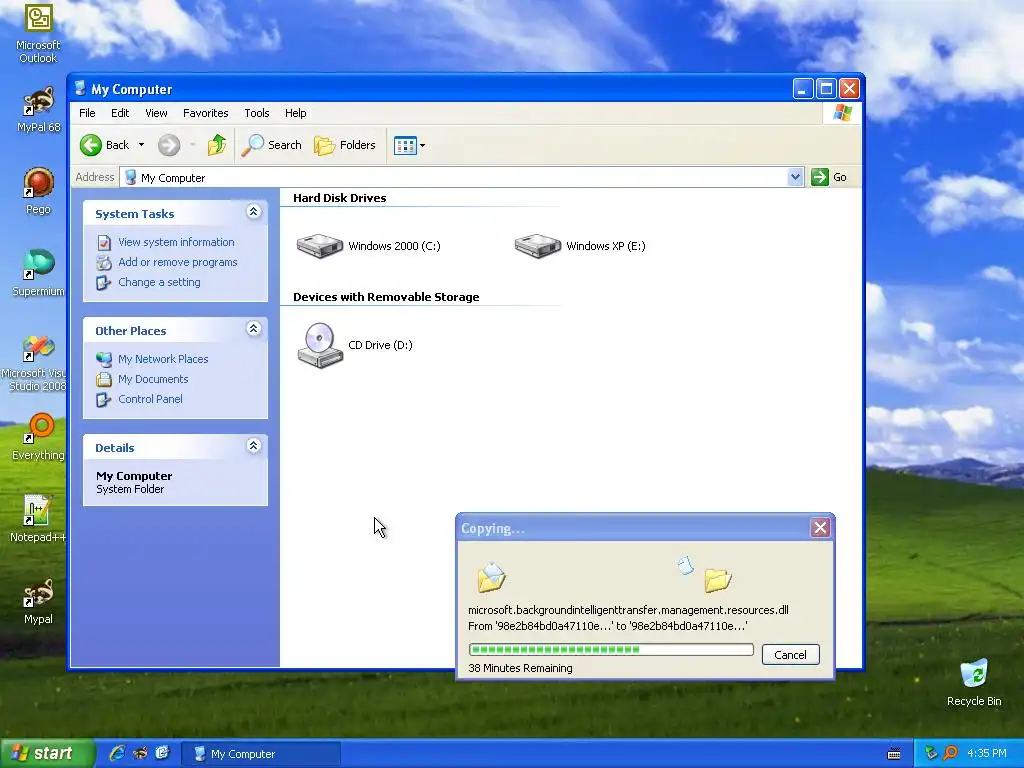Viewport: 1024px width, 768px height.
Task: Open the Search pane
Action: [x=272, y=145]
